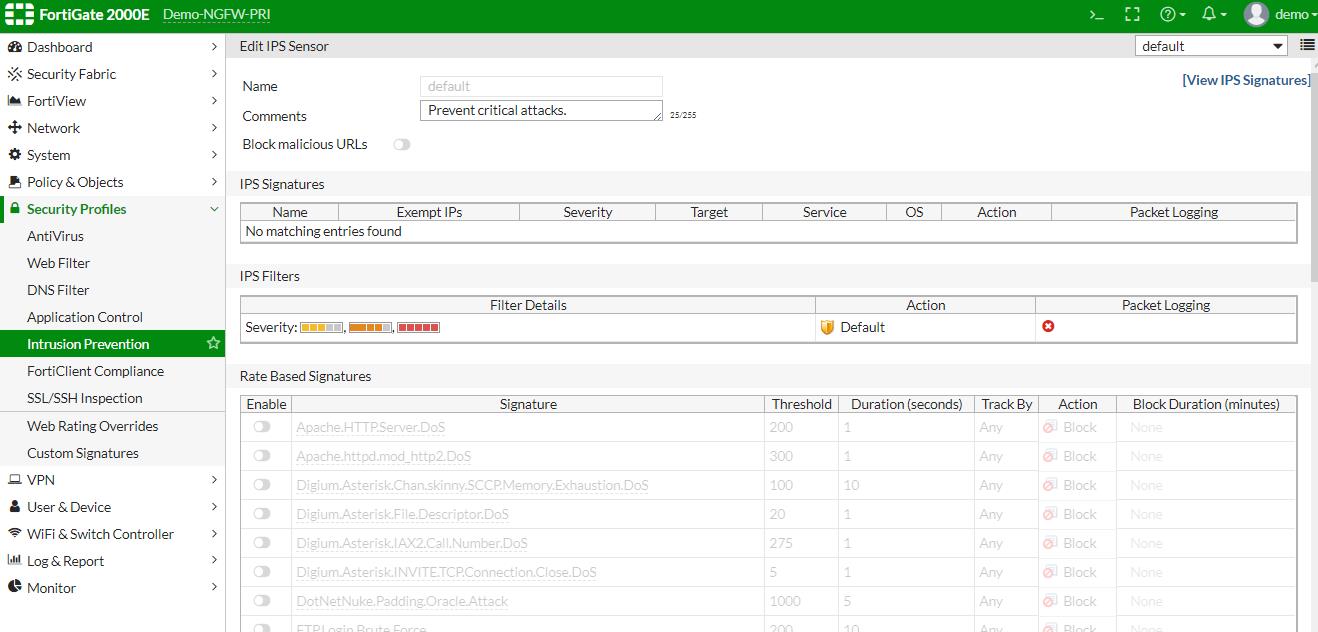Click the critical severity red bar

(418, 327)
